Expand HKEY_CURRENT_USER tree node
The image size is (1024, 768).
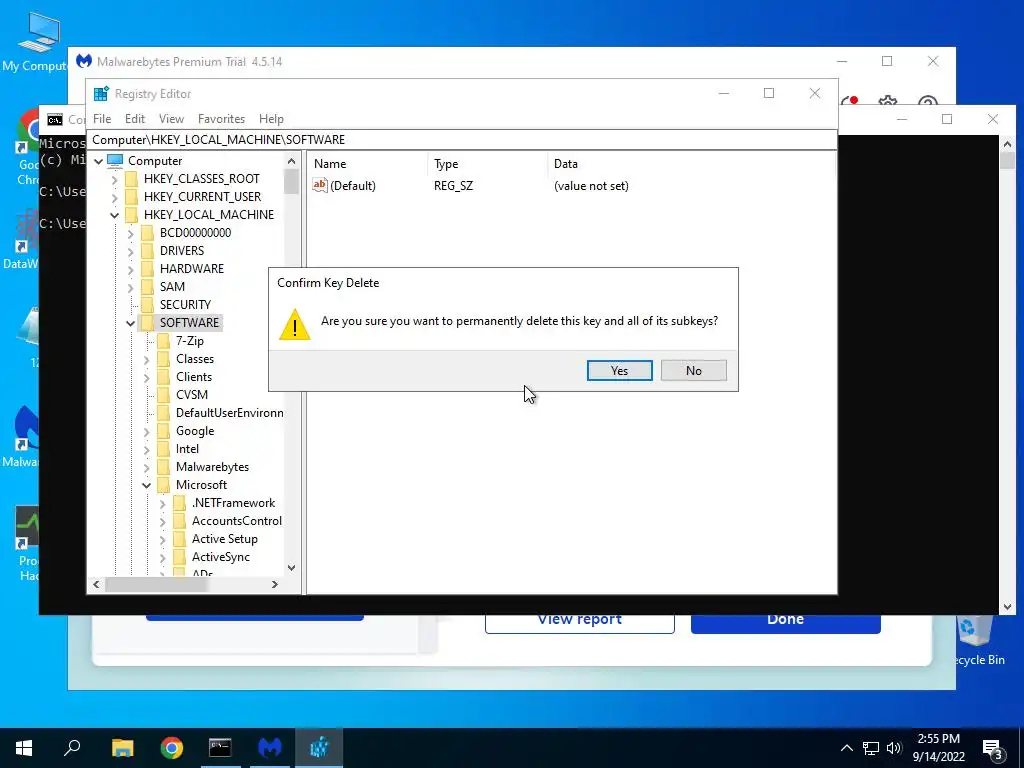pos(114,197)
